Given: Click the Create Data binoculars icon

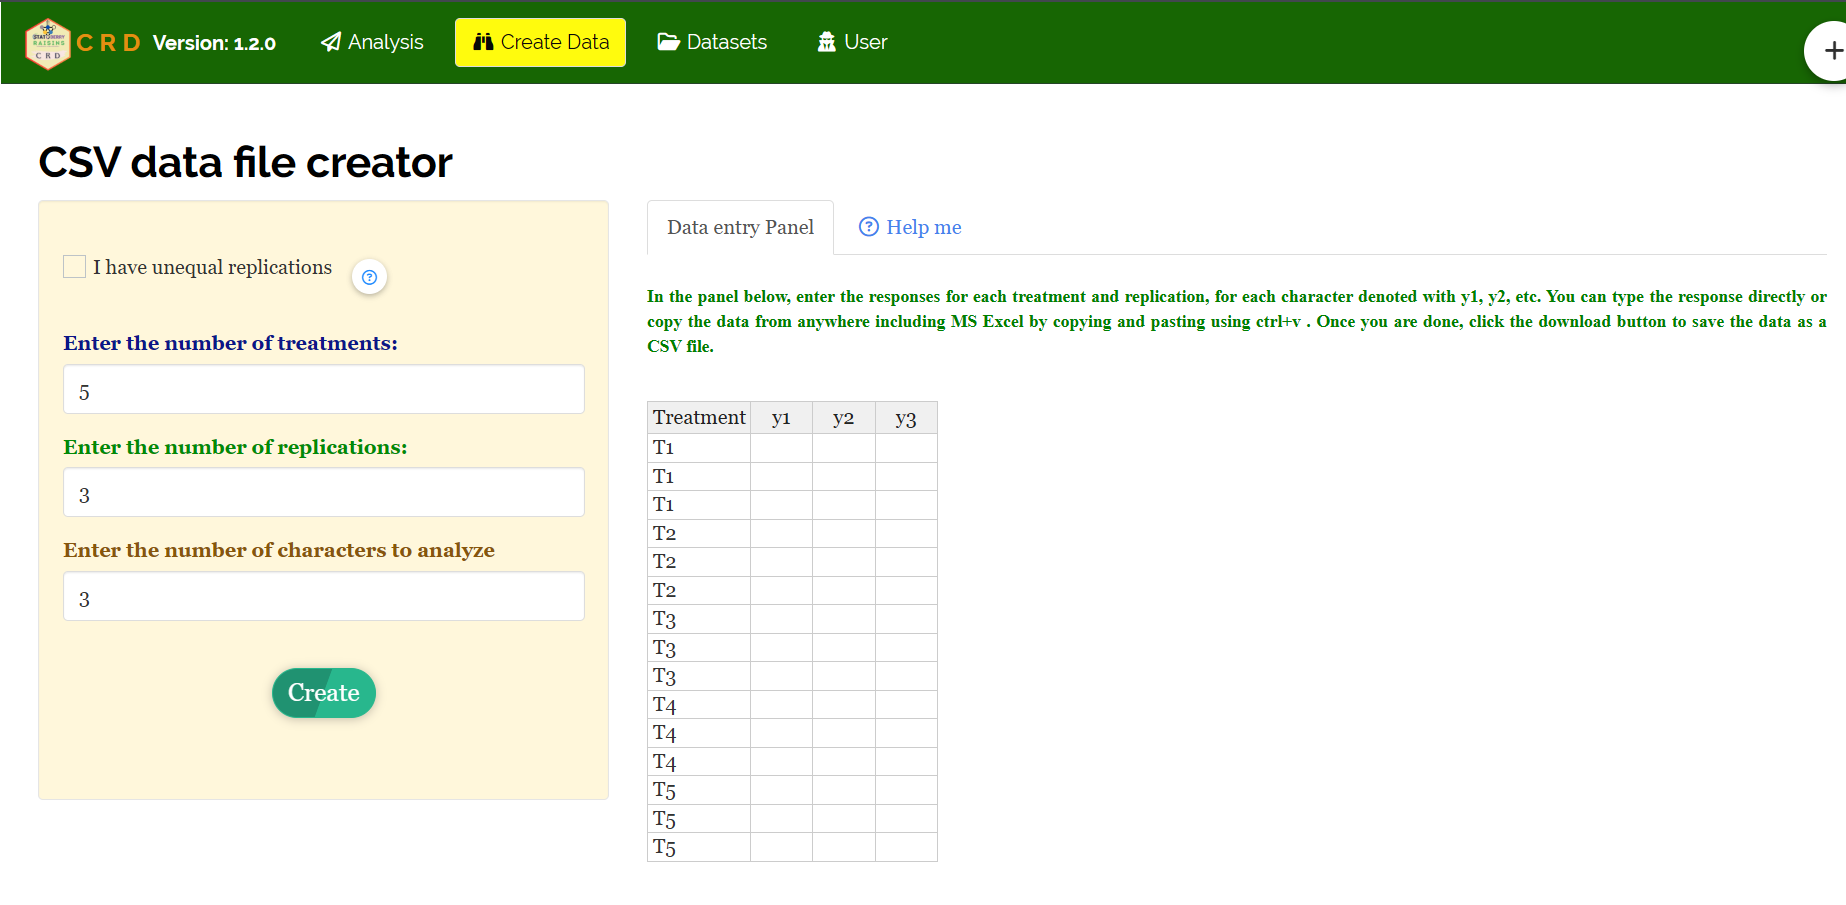Looking at the screenshot, I should (483, 42).
